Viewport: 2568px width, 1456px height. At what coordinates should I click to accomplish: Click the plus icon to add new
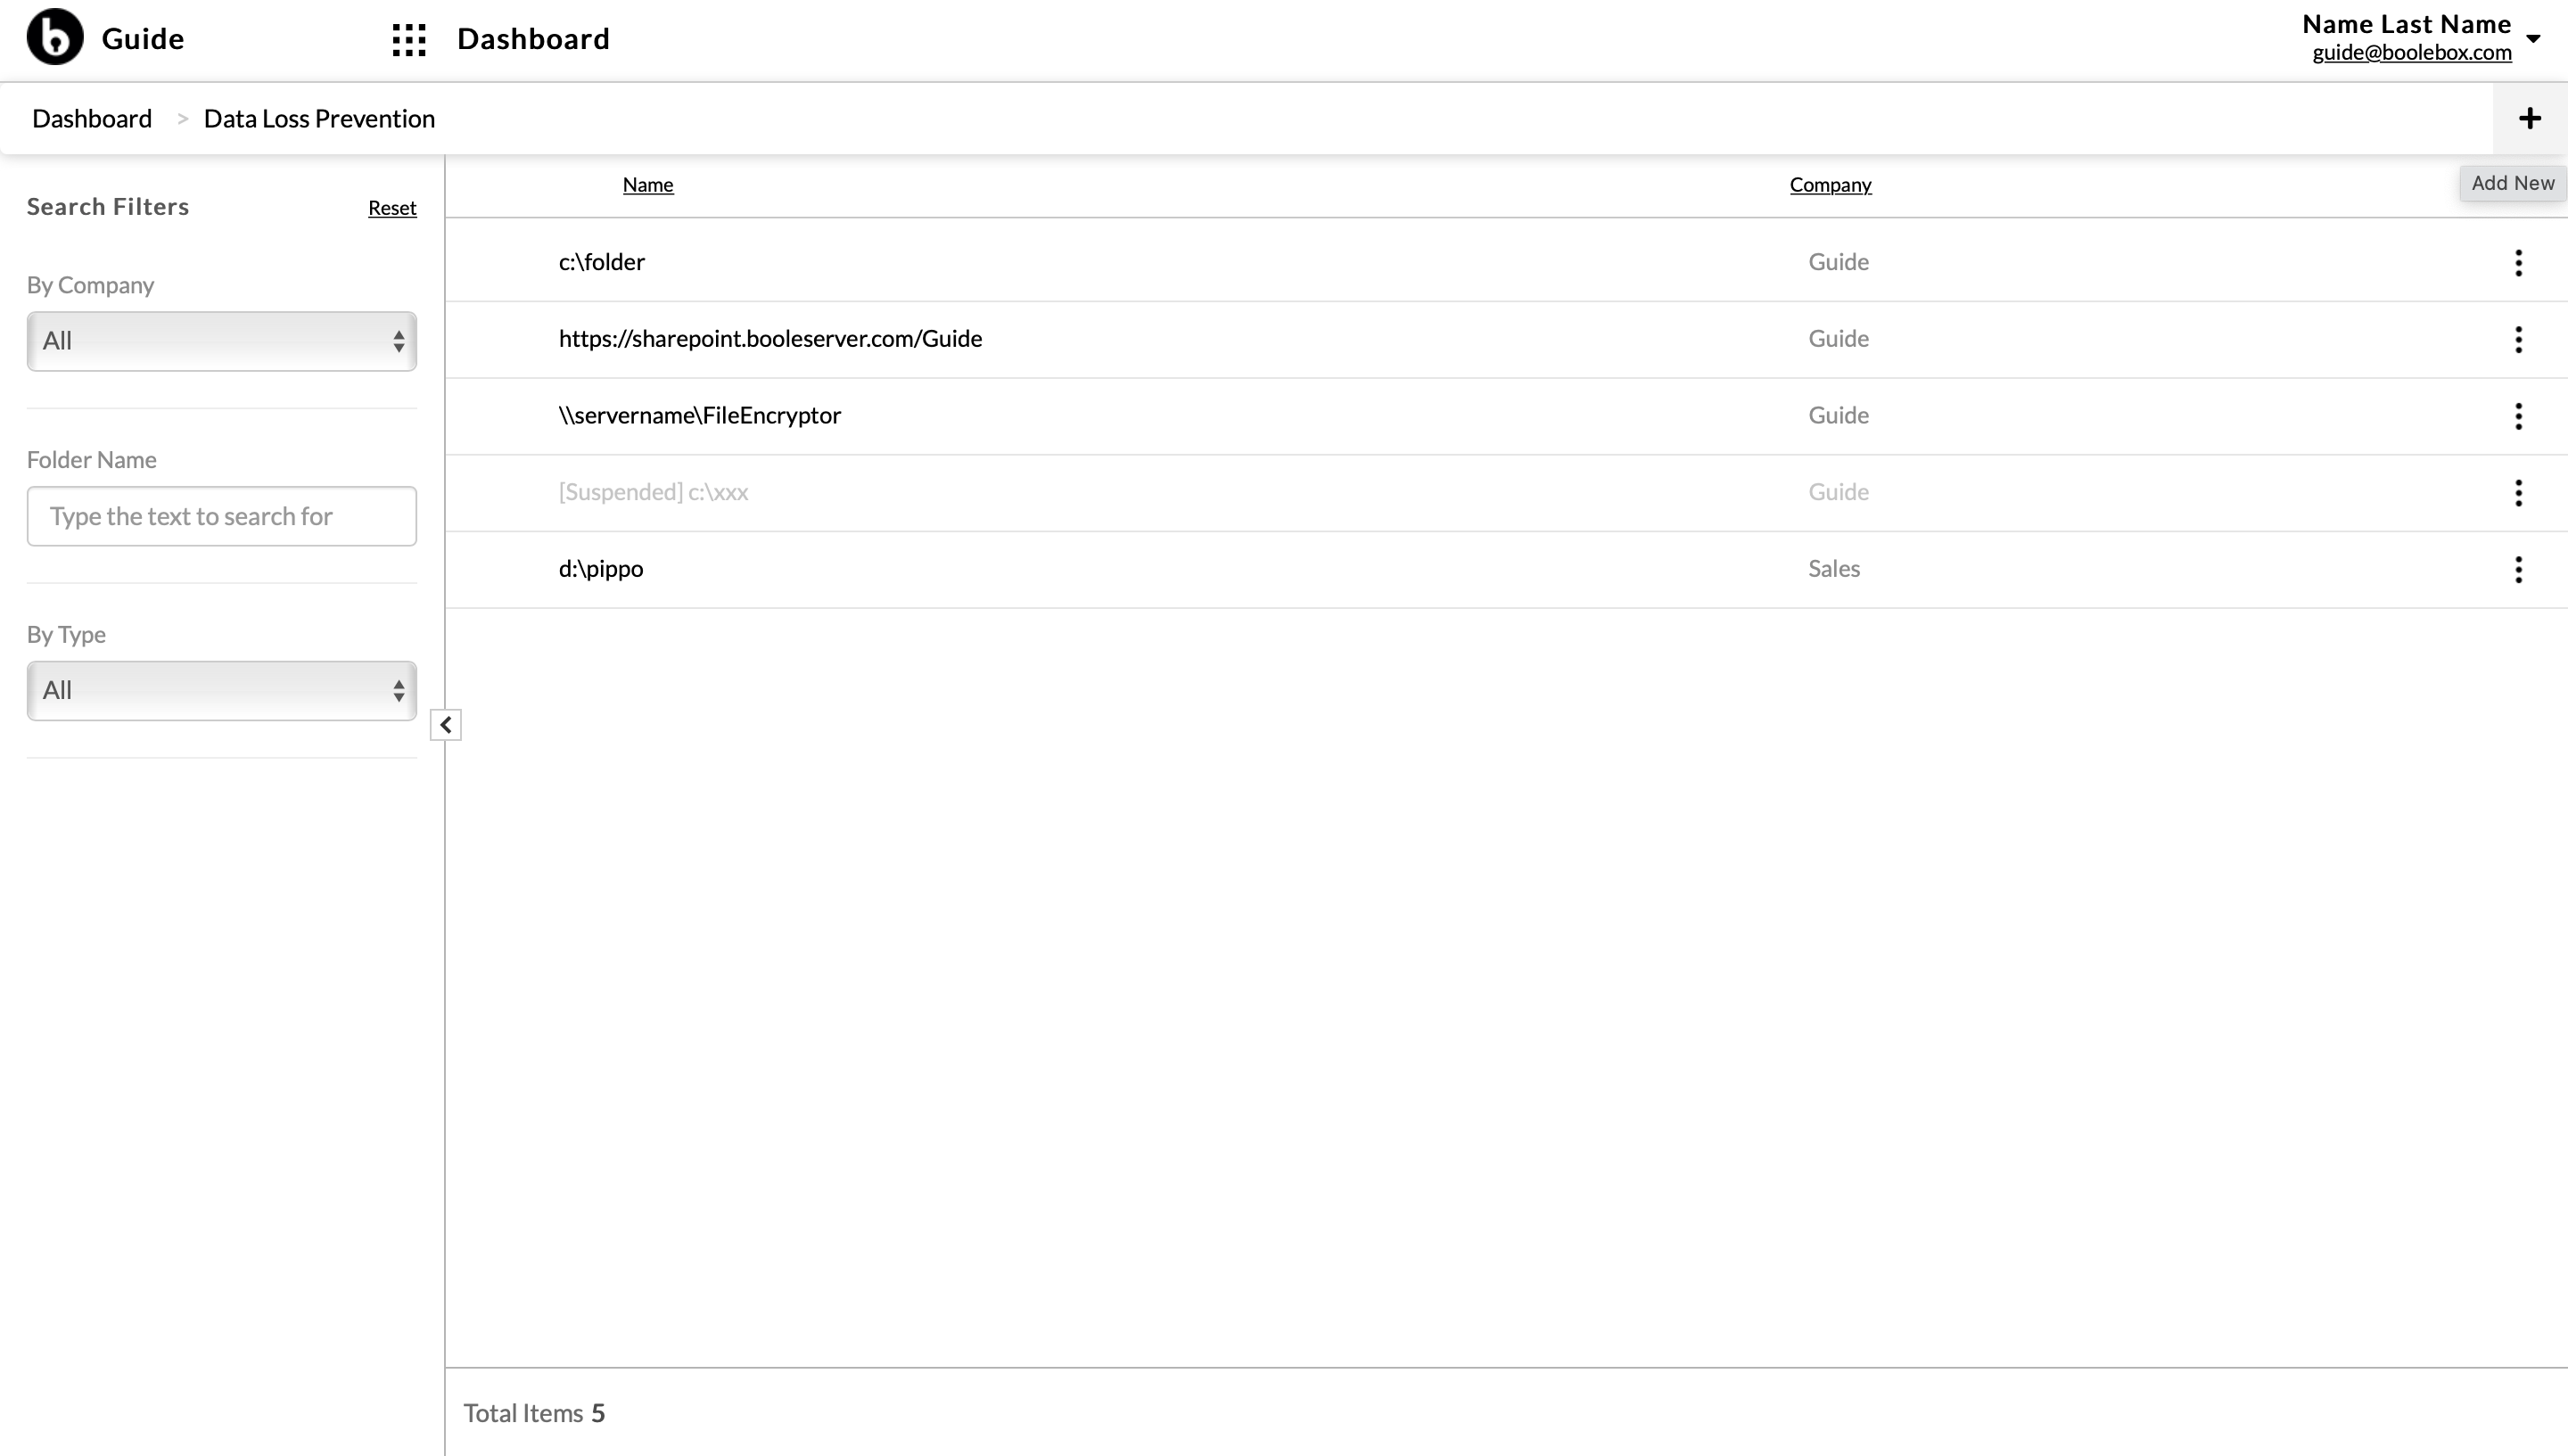click(2530, 118)
